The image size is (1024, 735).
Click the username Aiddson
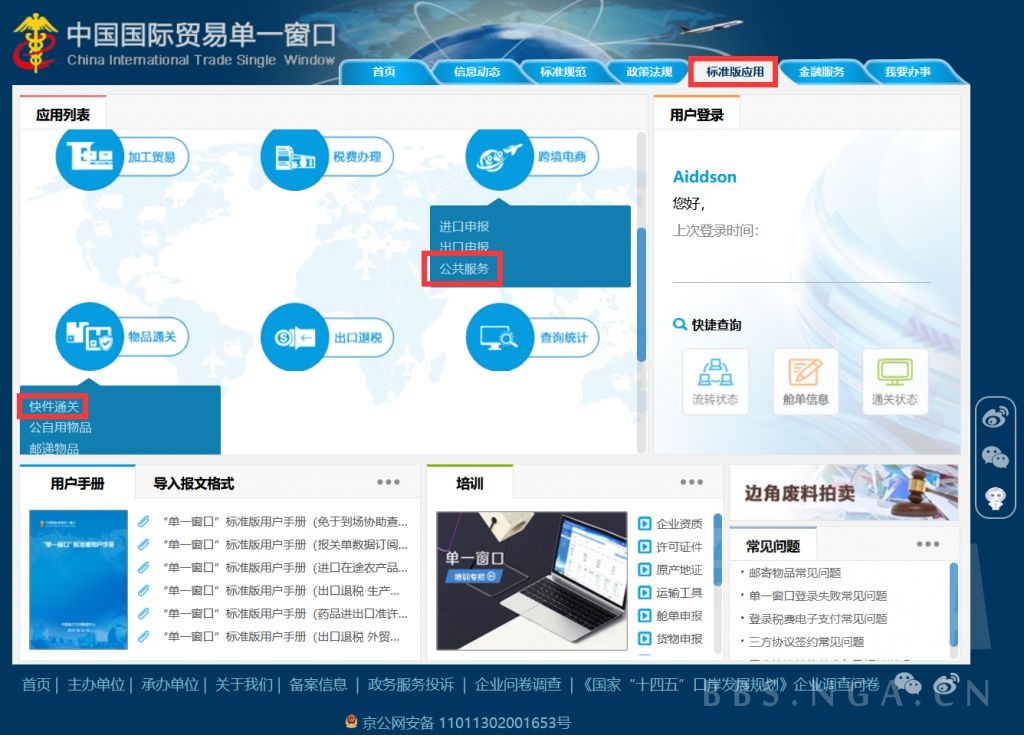pyautogui.click(x=705, y=176)
